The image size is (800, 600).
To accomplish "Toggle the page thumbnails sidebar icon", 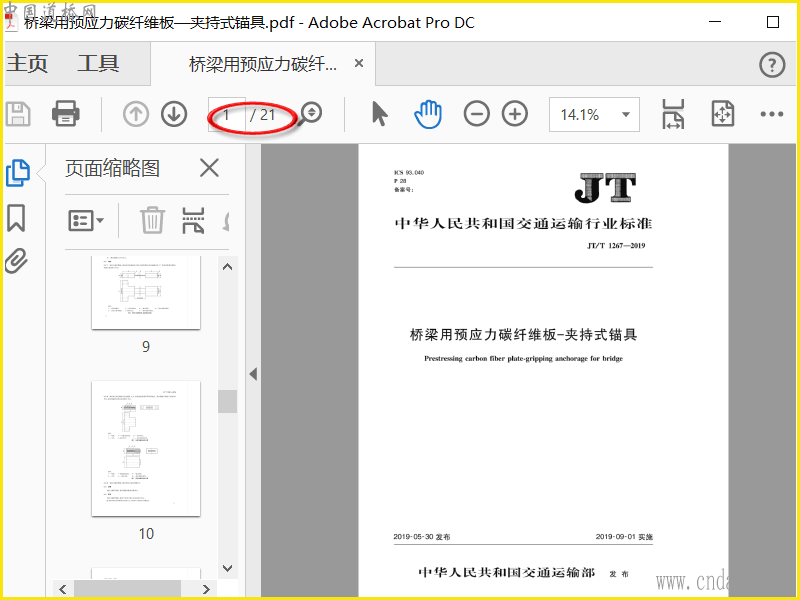I will (18, 173).
